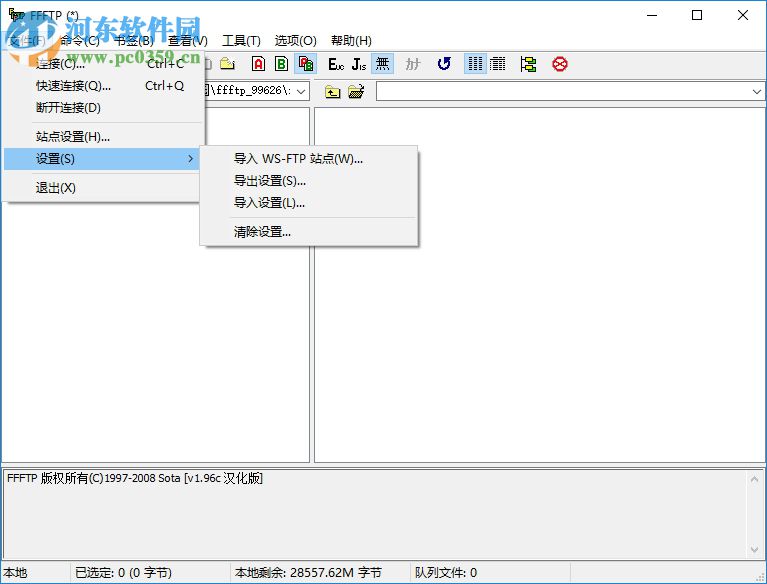Select Disconnect (断开连接) entry

(x=102, y=108)
